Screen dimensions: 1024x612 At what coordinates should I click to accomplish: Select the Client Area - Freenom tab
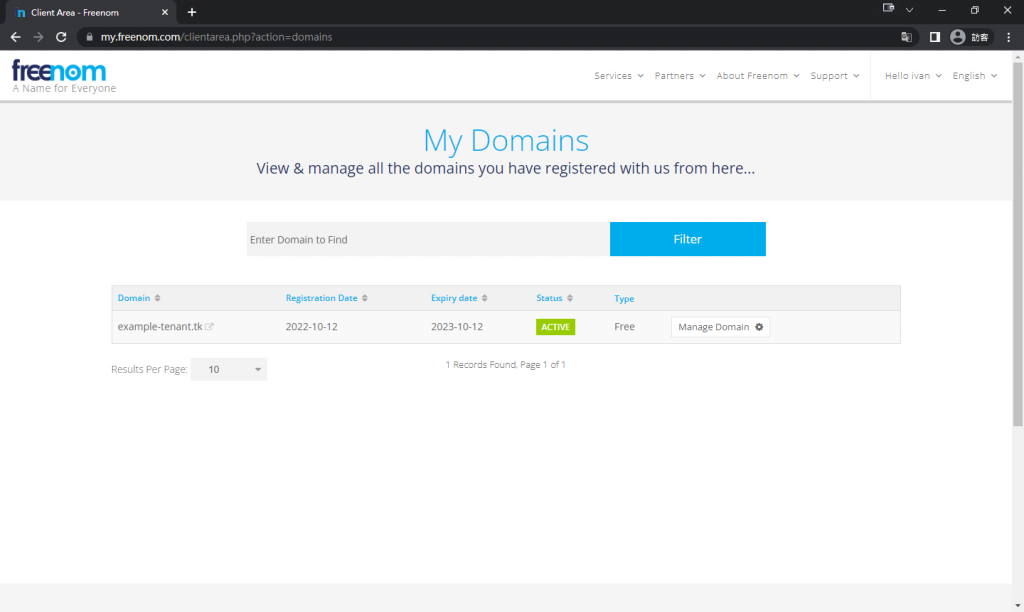pos(89,12)
